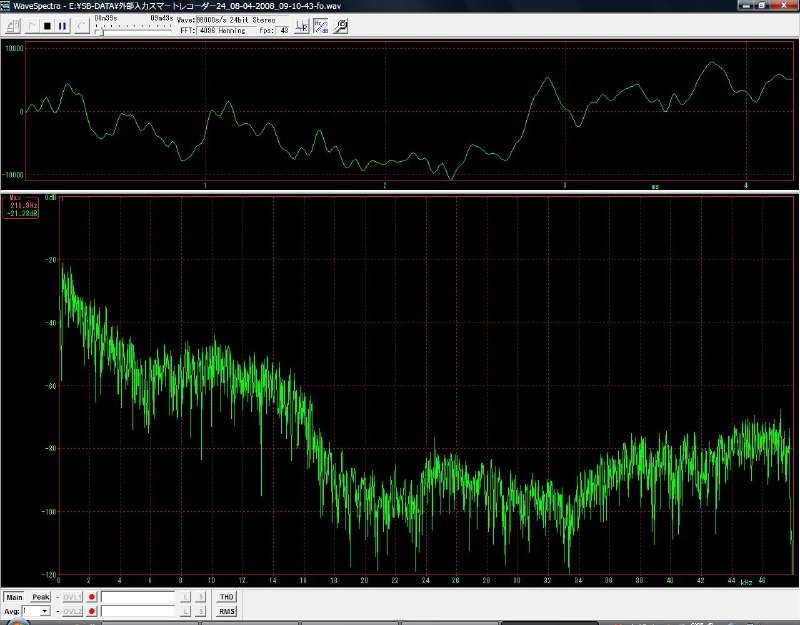Viewport: 800px width, 625px height.
Task: Click the OVL1 overlay button
Action: point(73,597)
